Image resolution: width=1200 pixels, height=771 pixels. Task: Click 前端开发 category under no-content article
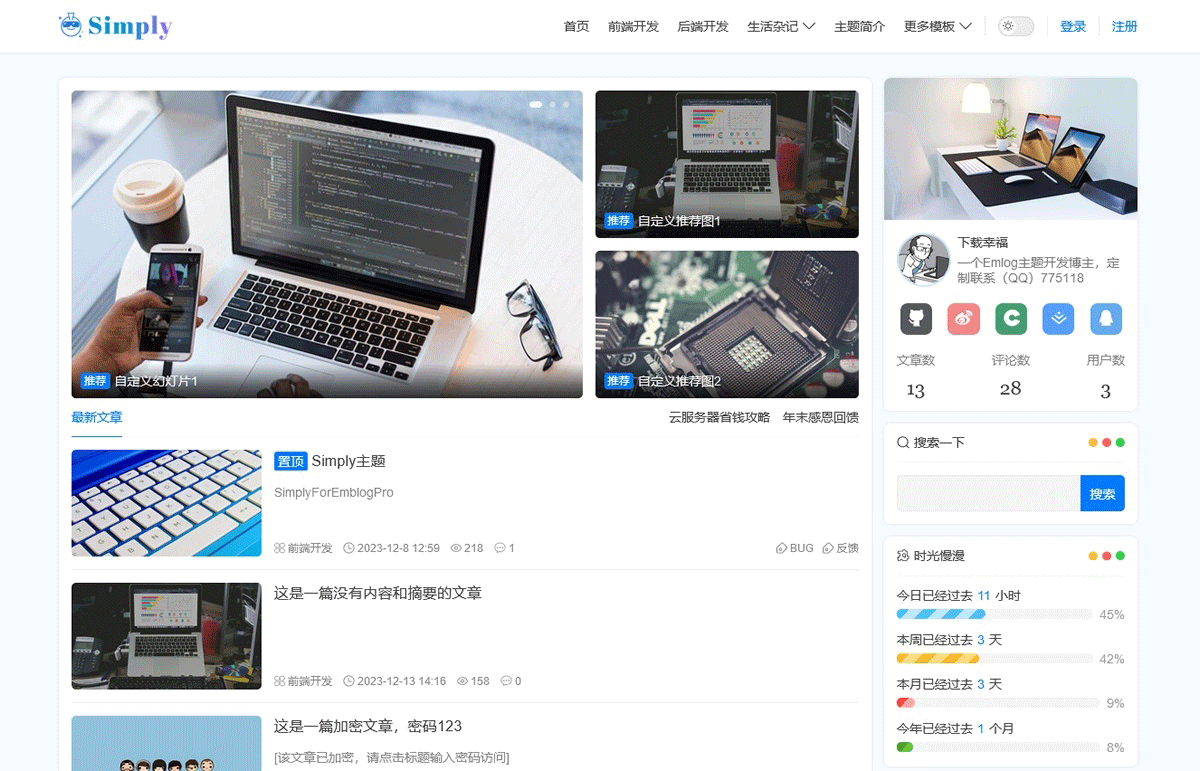(309, 681)
